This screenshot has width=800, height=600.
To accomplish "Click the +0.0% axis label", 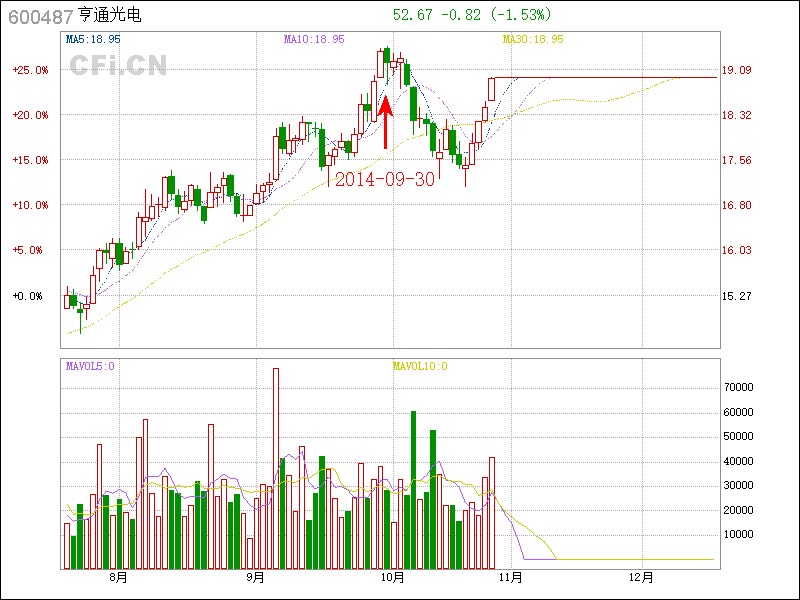I will (x=27, y=296).
